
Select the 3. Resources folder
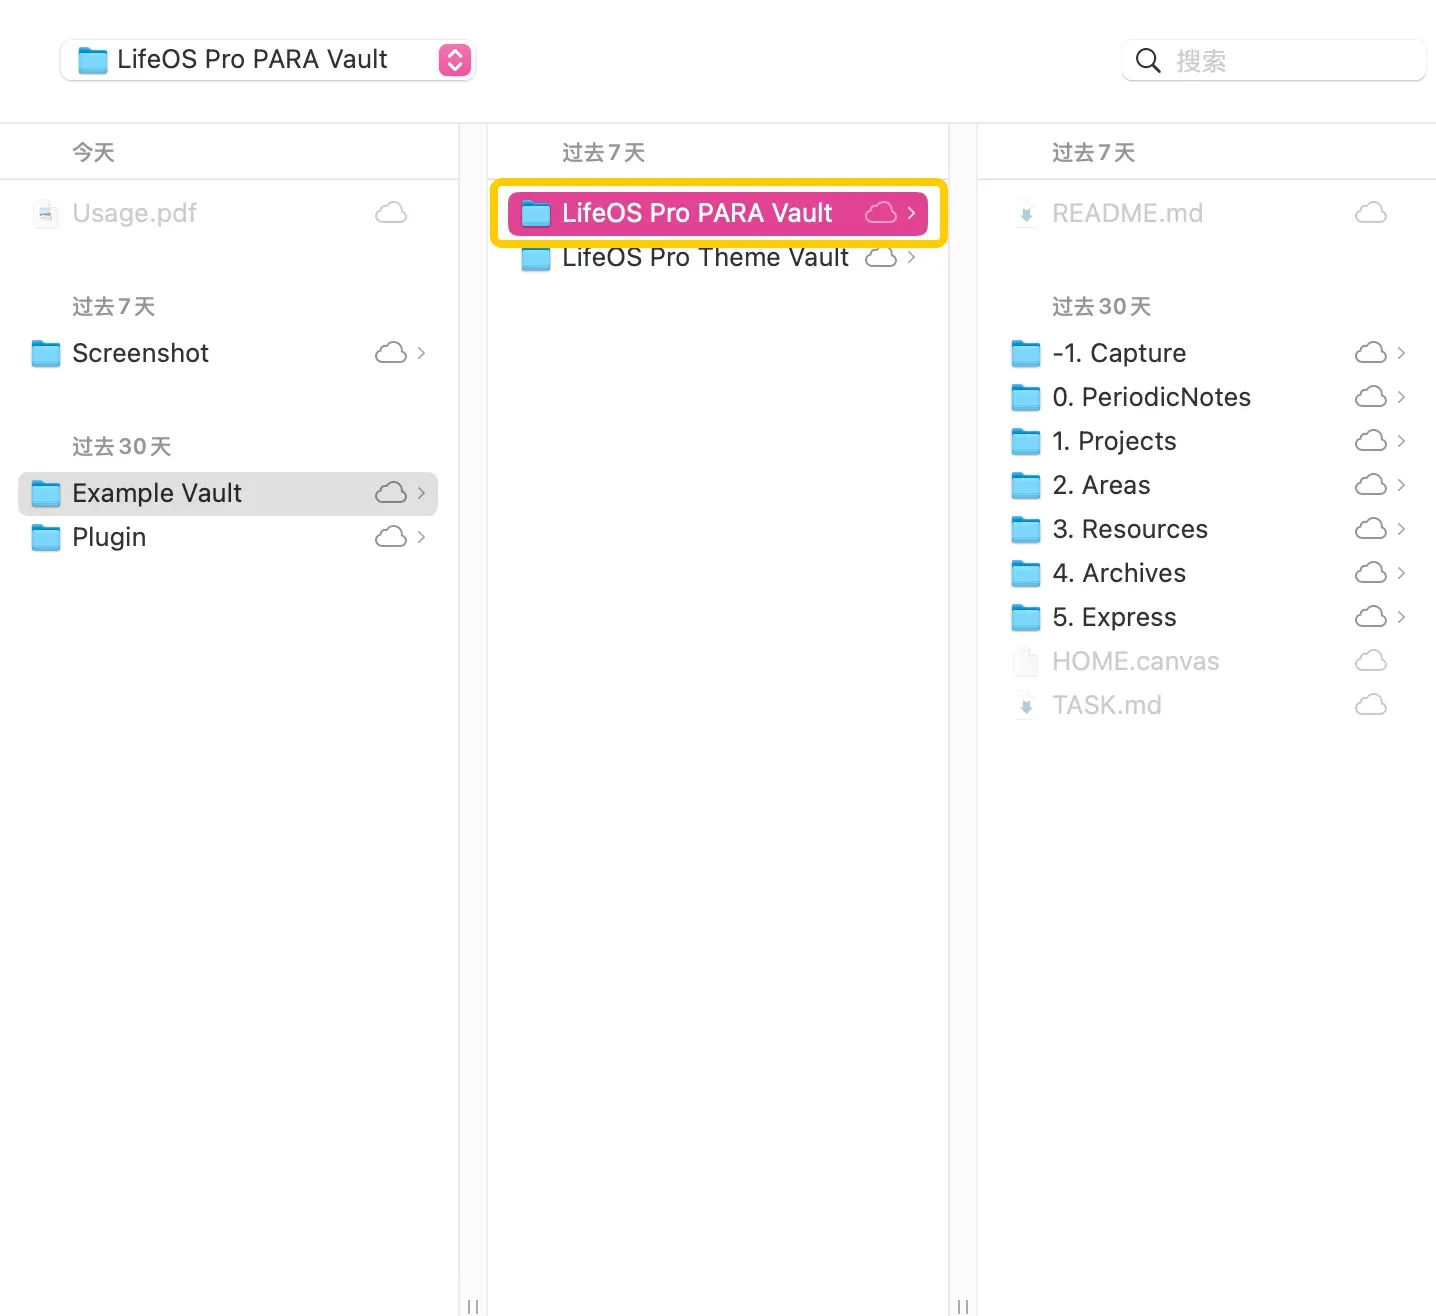pos(1129,530)
